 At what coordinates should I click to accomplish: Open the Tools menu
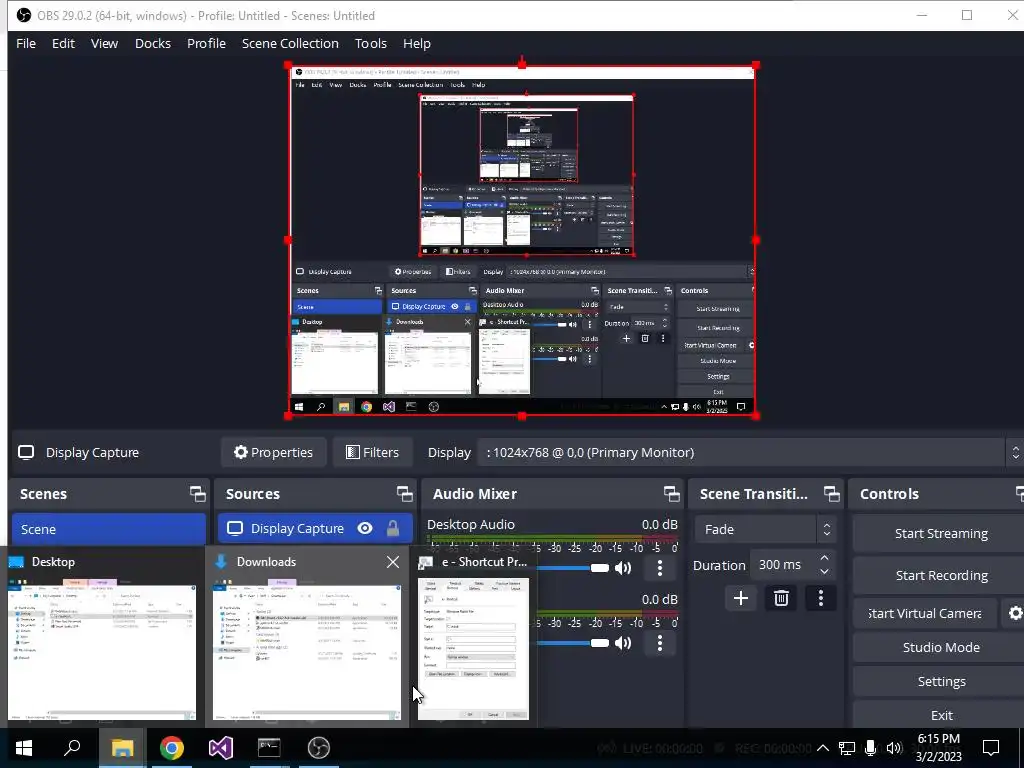coord(371,44)
